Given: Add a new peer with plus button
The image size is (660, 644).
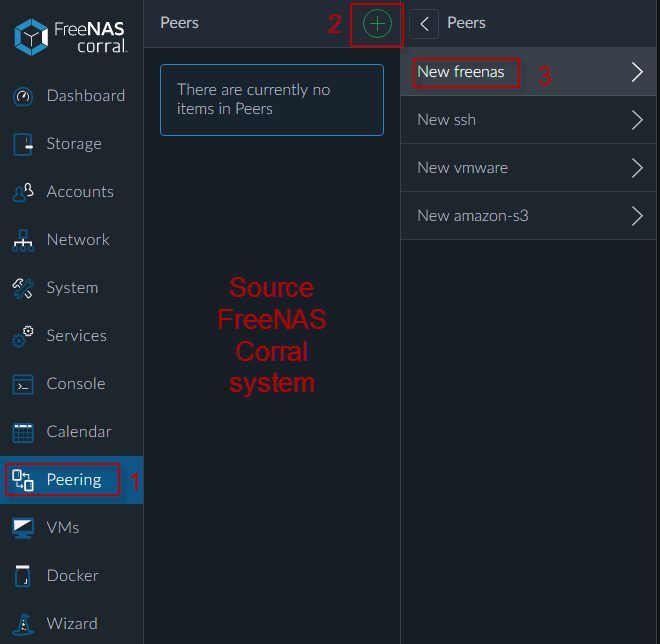Looking at the screenshot, I should (x=377, y=24).
